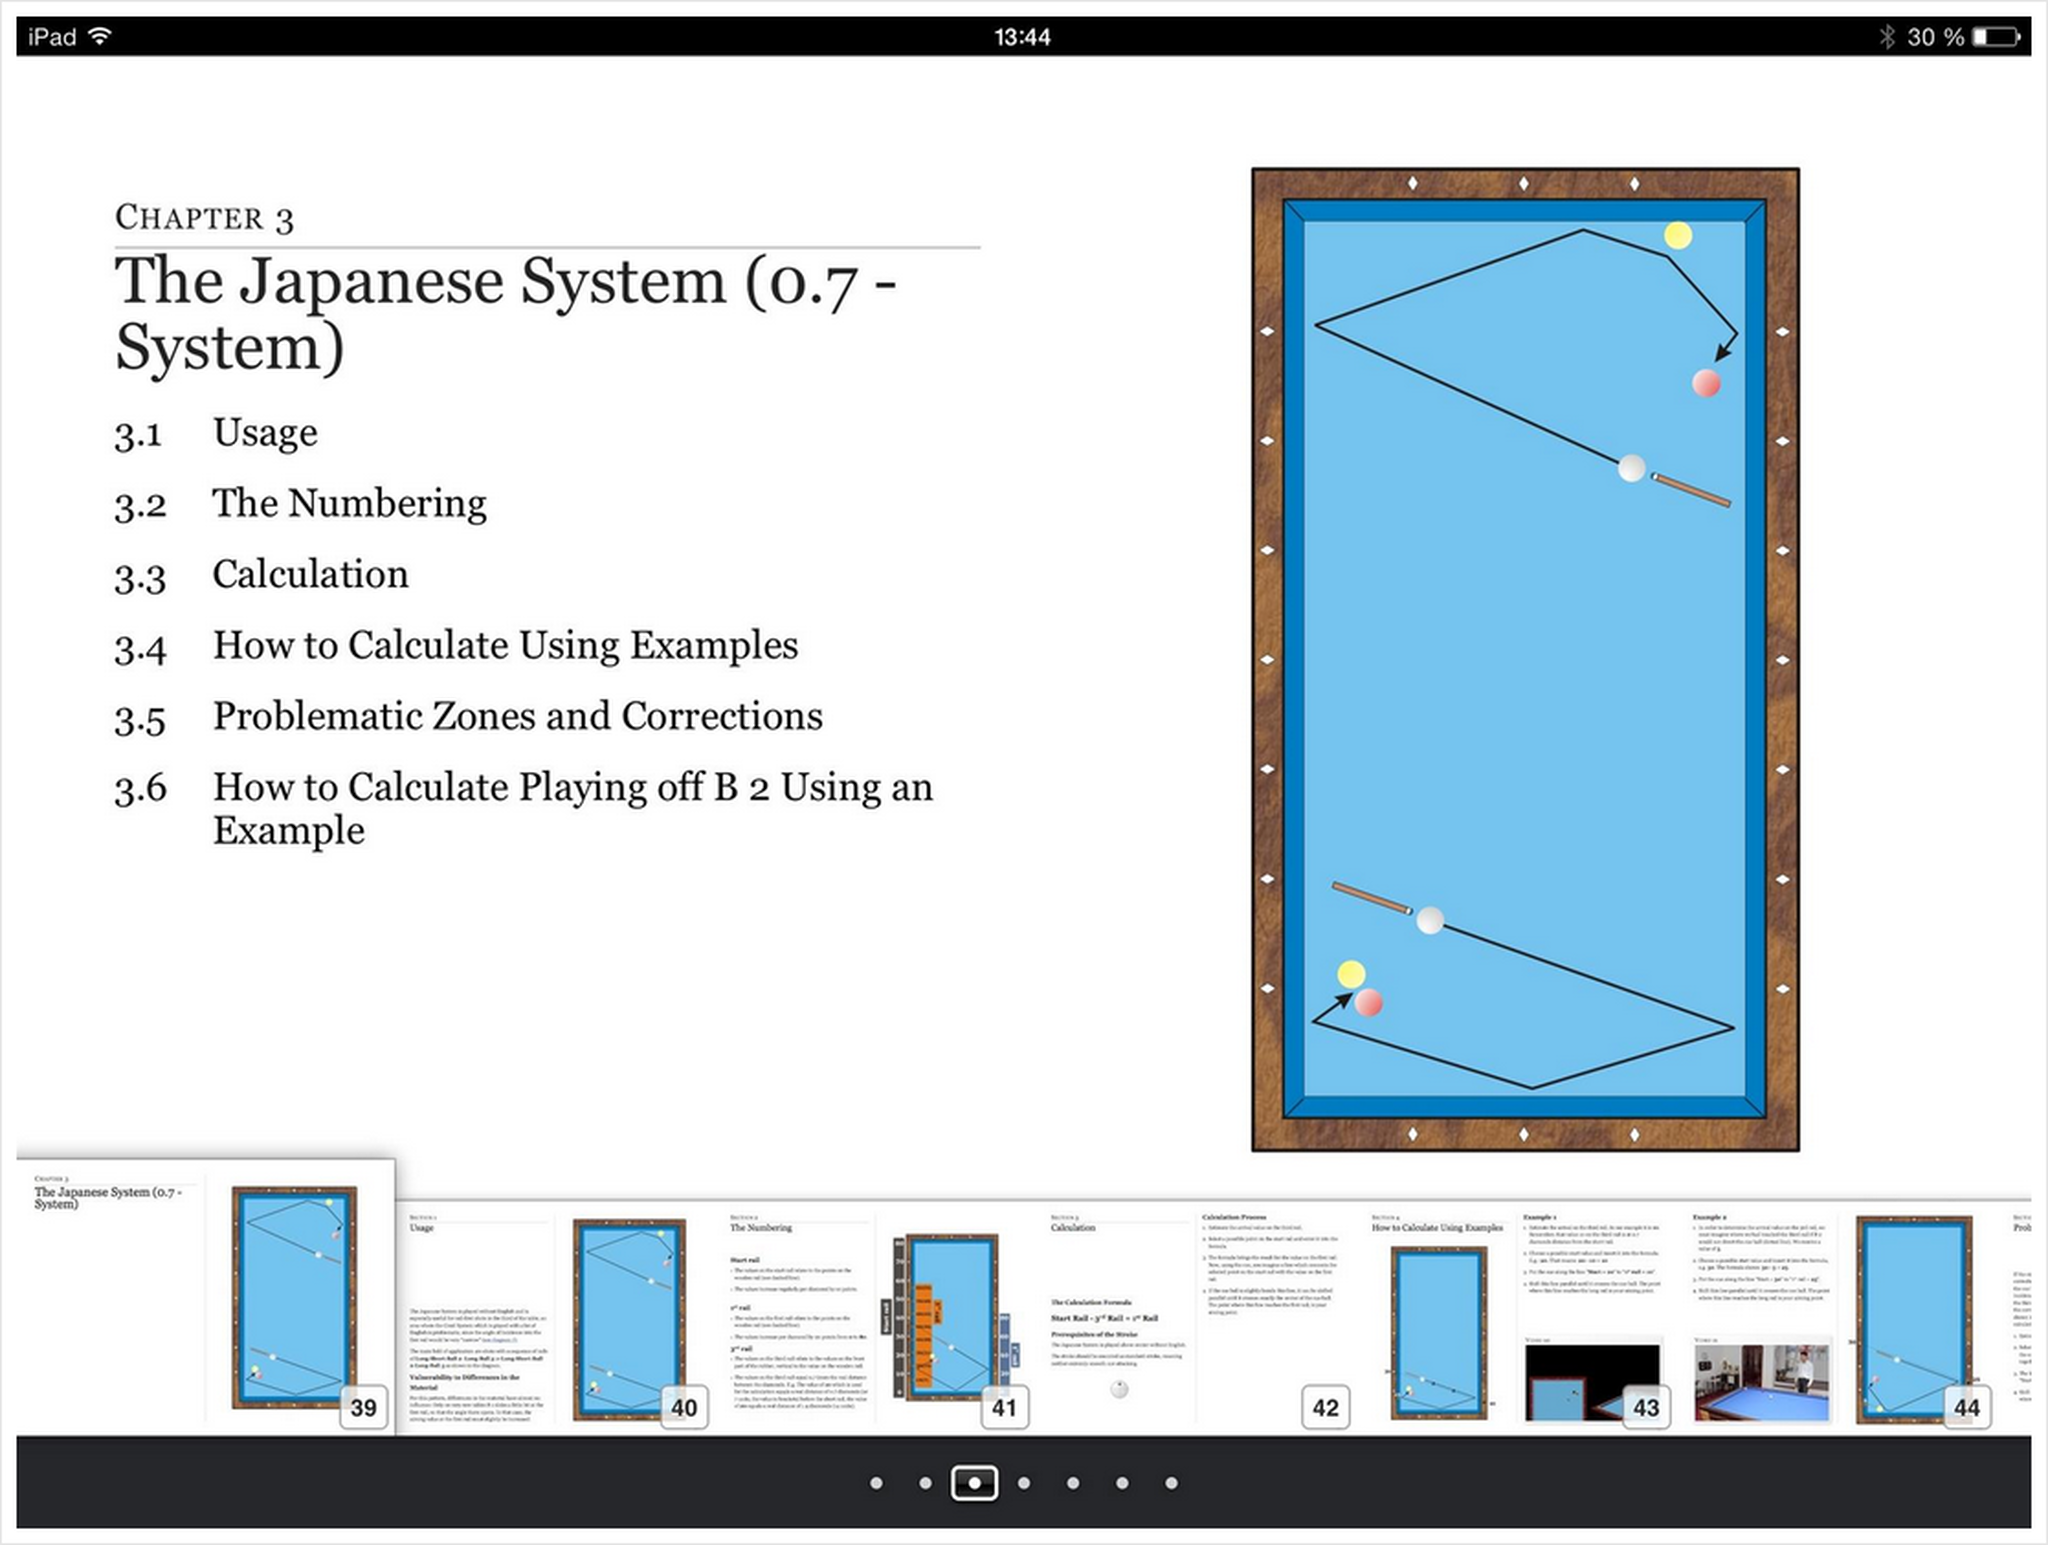Select the first chapter dot
This screenshot has width=2048, height=1545.
coord(876,1483)
